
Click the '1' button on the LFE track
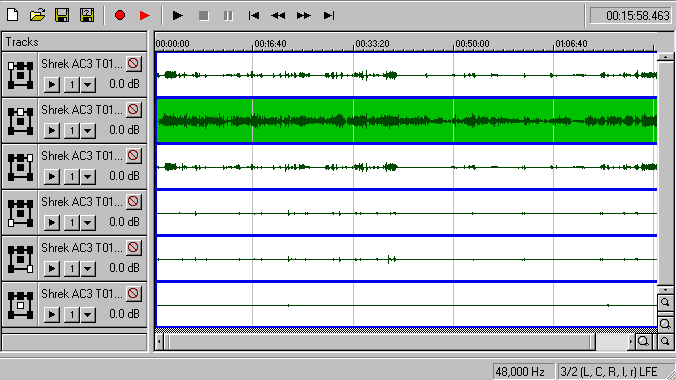pos(72,315)
